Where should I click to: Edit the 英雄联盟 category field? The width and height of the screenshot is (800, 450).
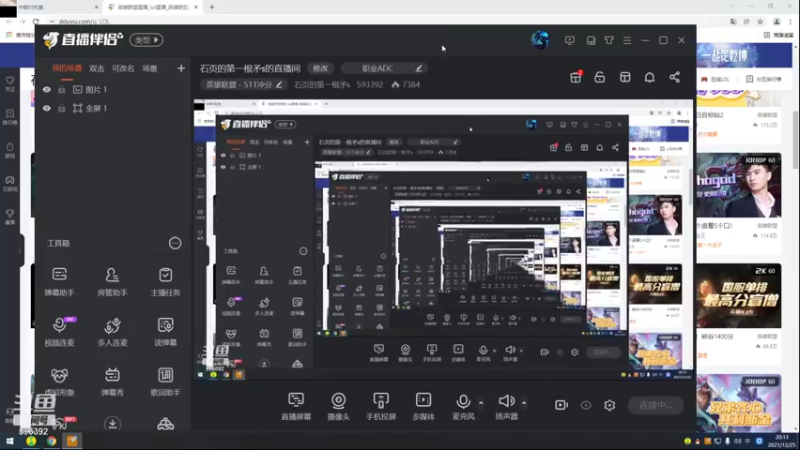pos(243,85)
